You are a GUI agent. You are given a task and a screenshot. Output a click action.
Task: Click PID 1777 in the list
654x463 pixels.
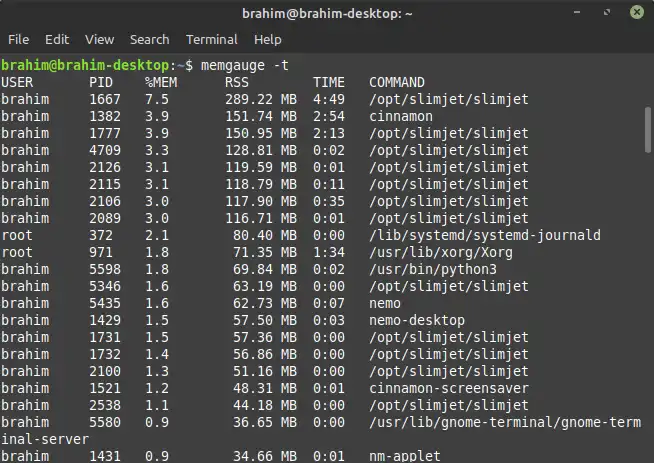click(x=105, y=133)
